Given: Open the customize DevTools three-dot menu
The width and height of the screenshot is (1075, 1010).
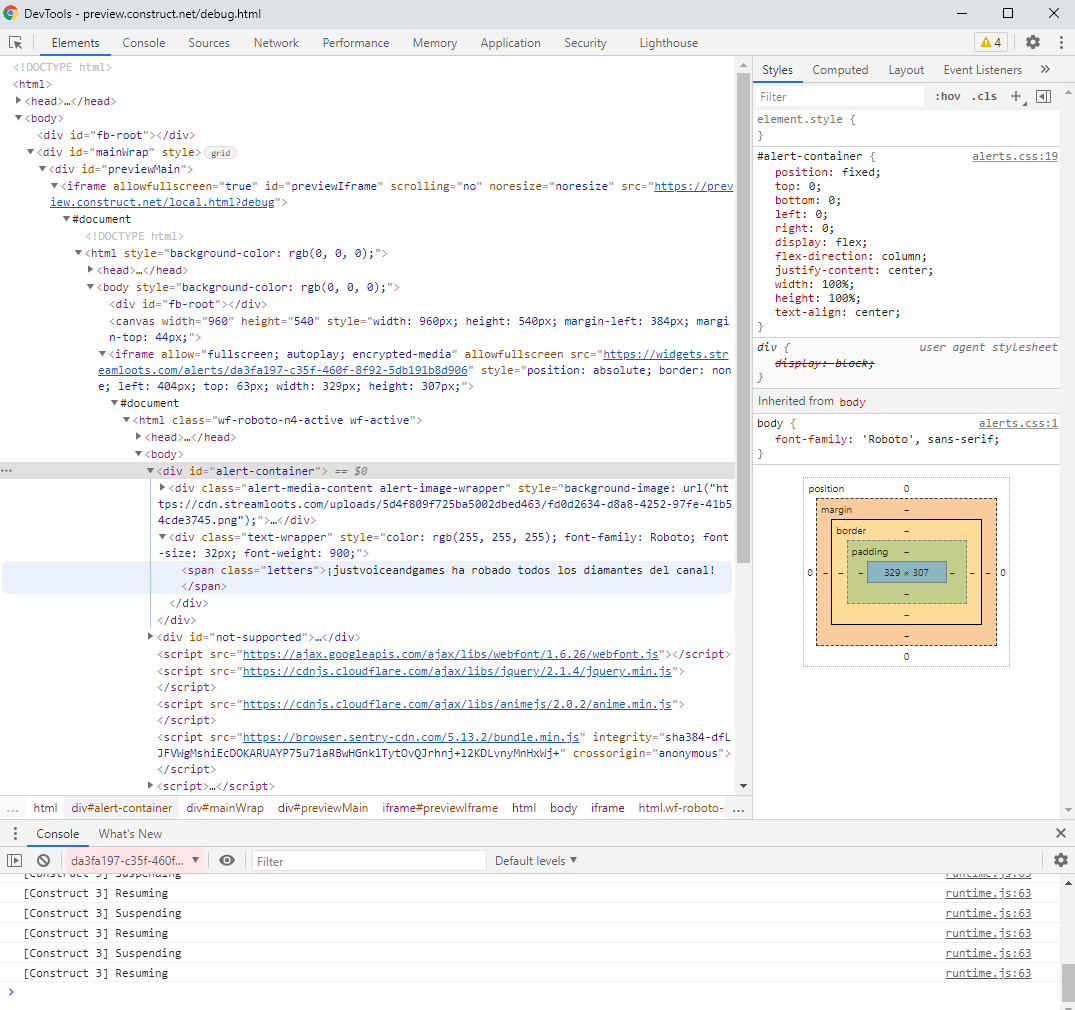Looking at the screenshot, I should coord(1061,43).
